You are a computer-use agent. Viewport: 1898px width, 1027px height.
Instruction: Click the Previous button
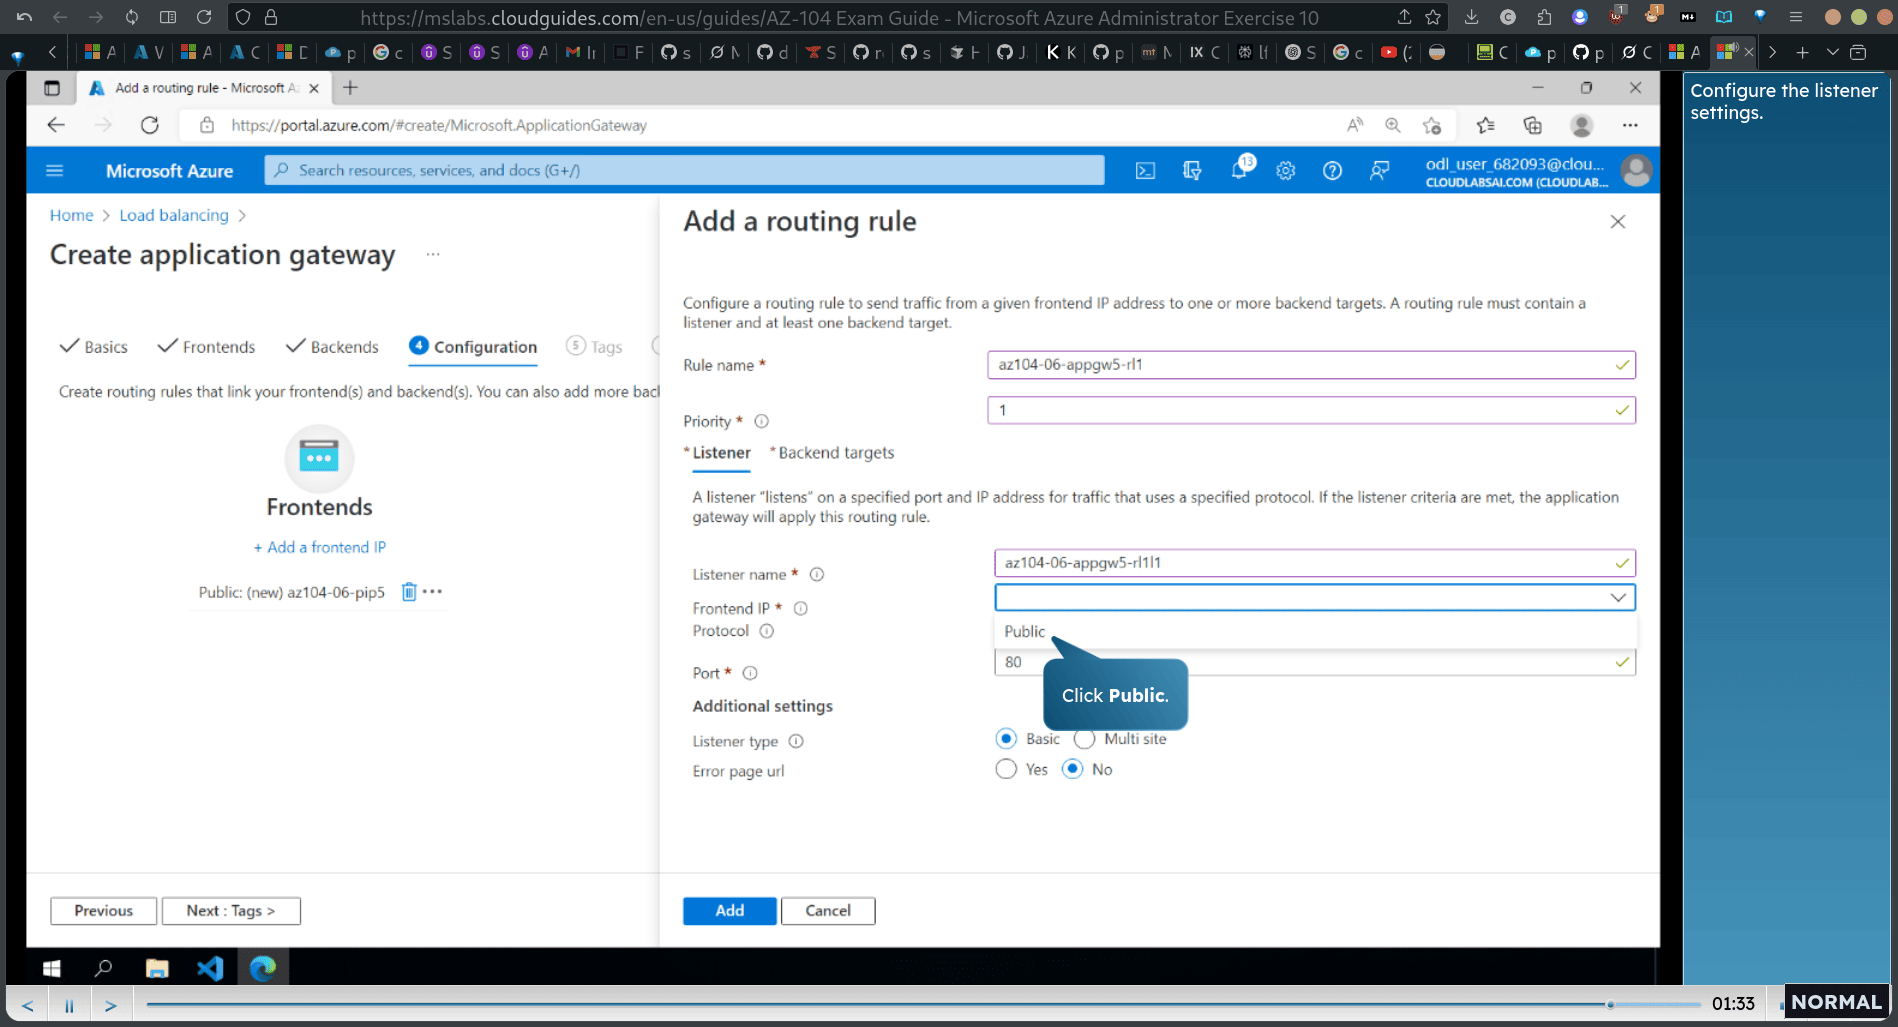(104, 911)
